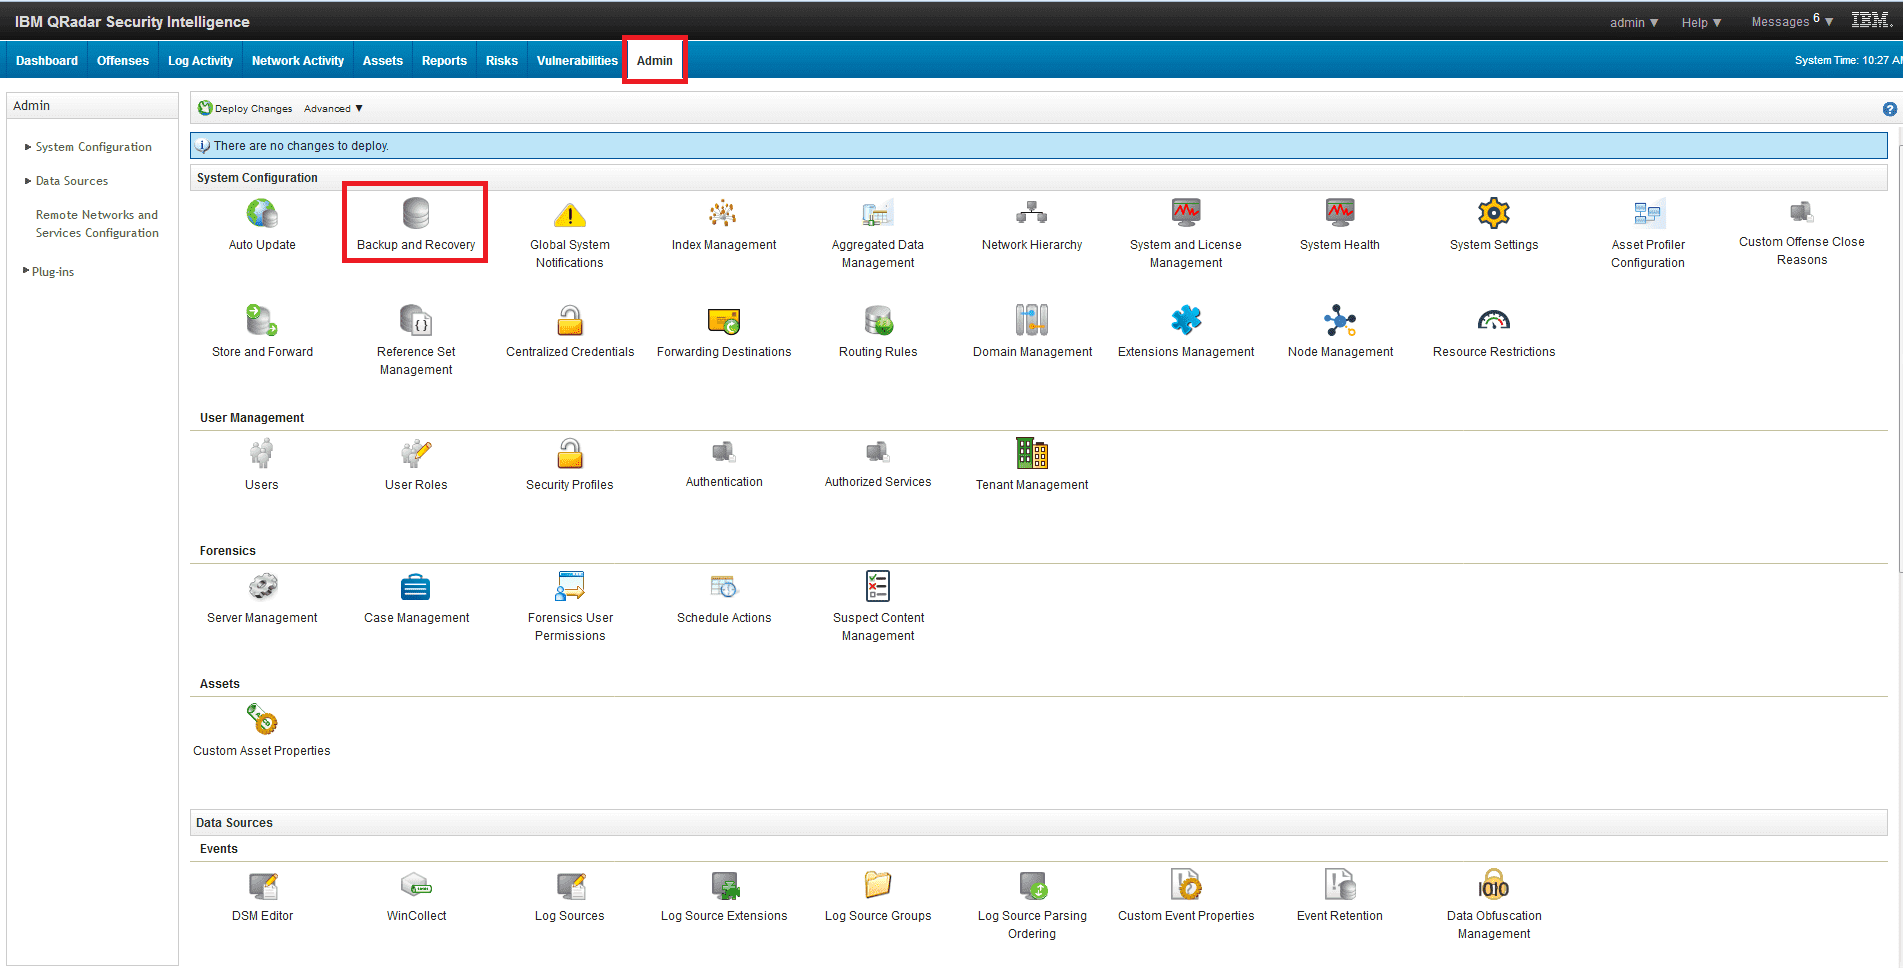1903x975 pixels.
Task: Switch to the Log Activity tab
Action: pos(200,61)
